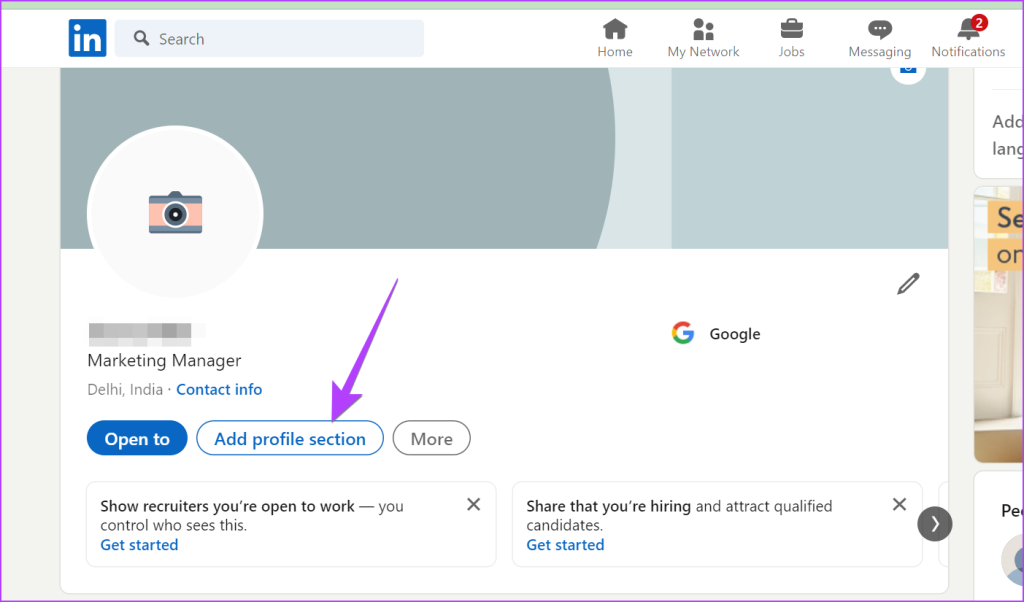
Task: Click the Google company logo
Action: pyautogui.click(x=682, y=333)
